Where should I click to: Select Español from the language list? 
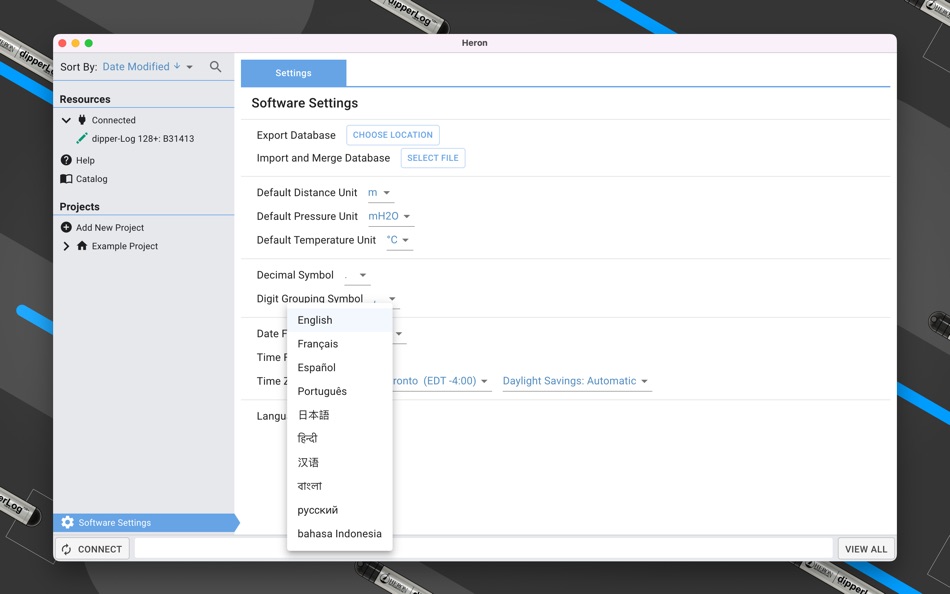(339, 367)
